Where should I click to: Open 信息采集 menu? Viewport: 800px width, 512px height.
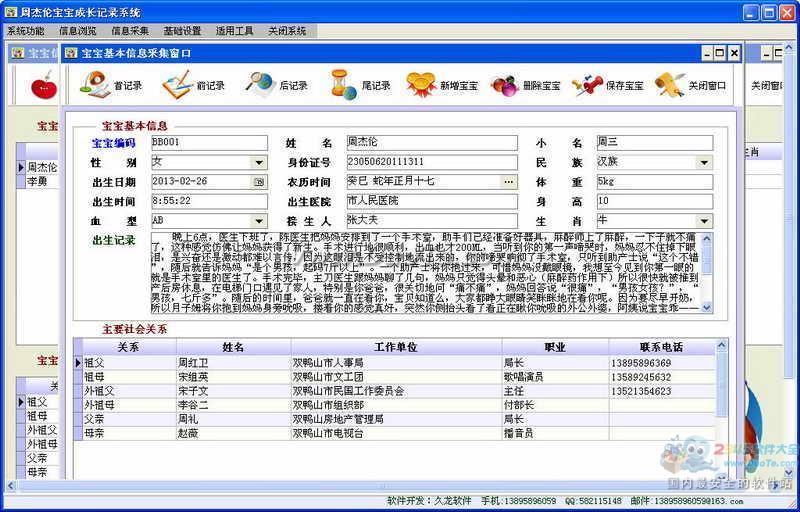(130, 31)
